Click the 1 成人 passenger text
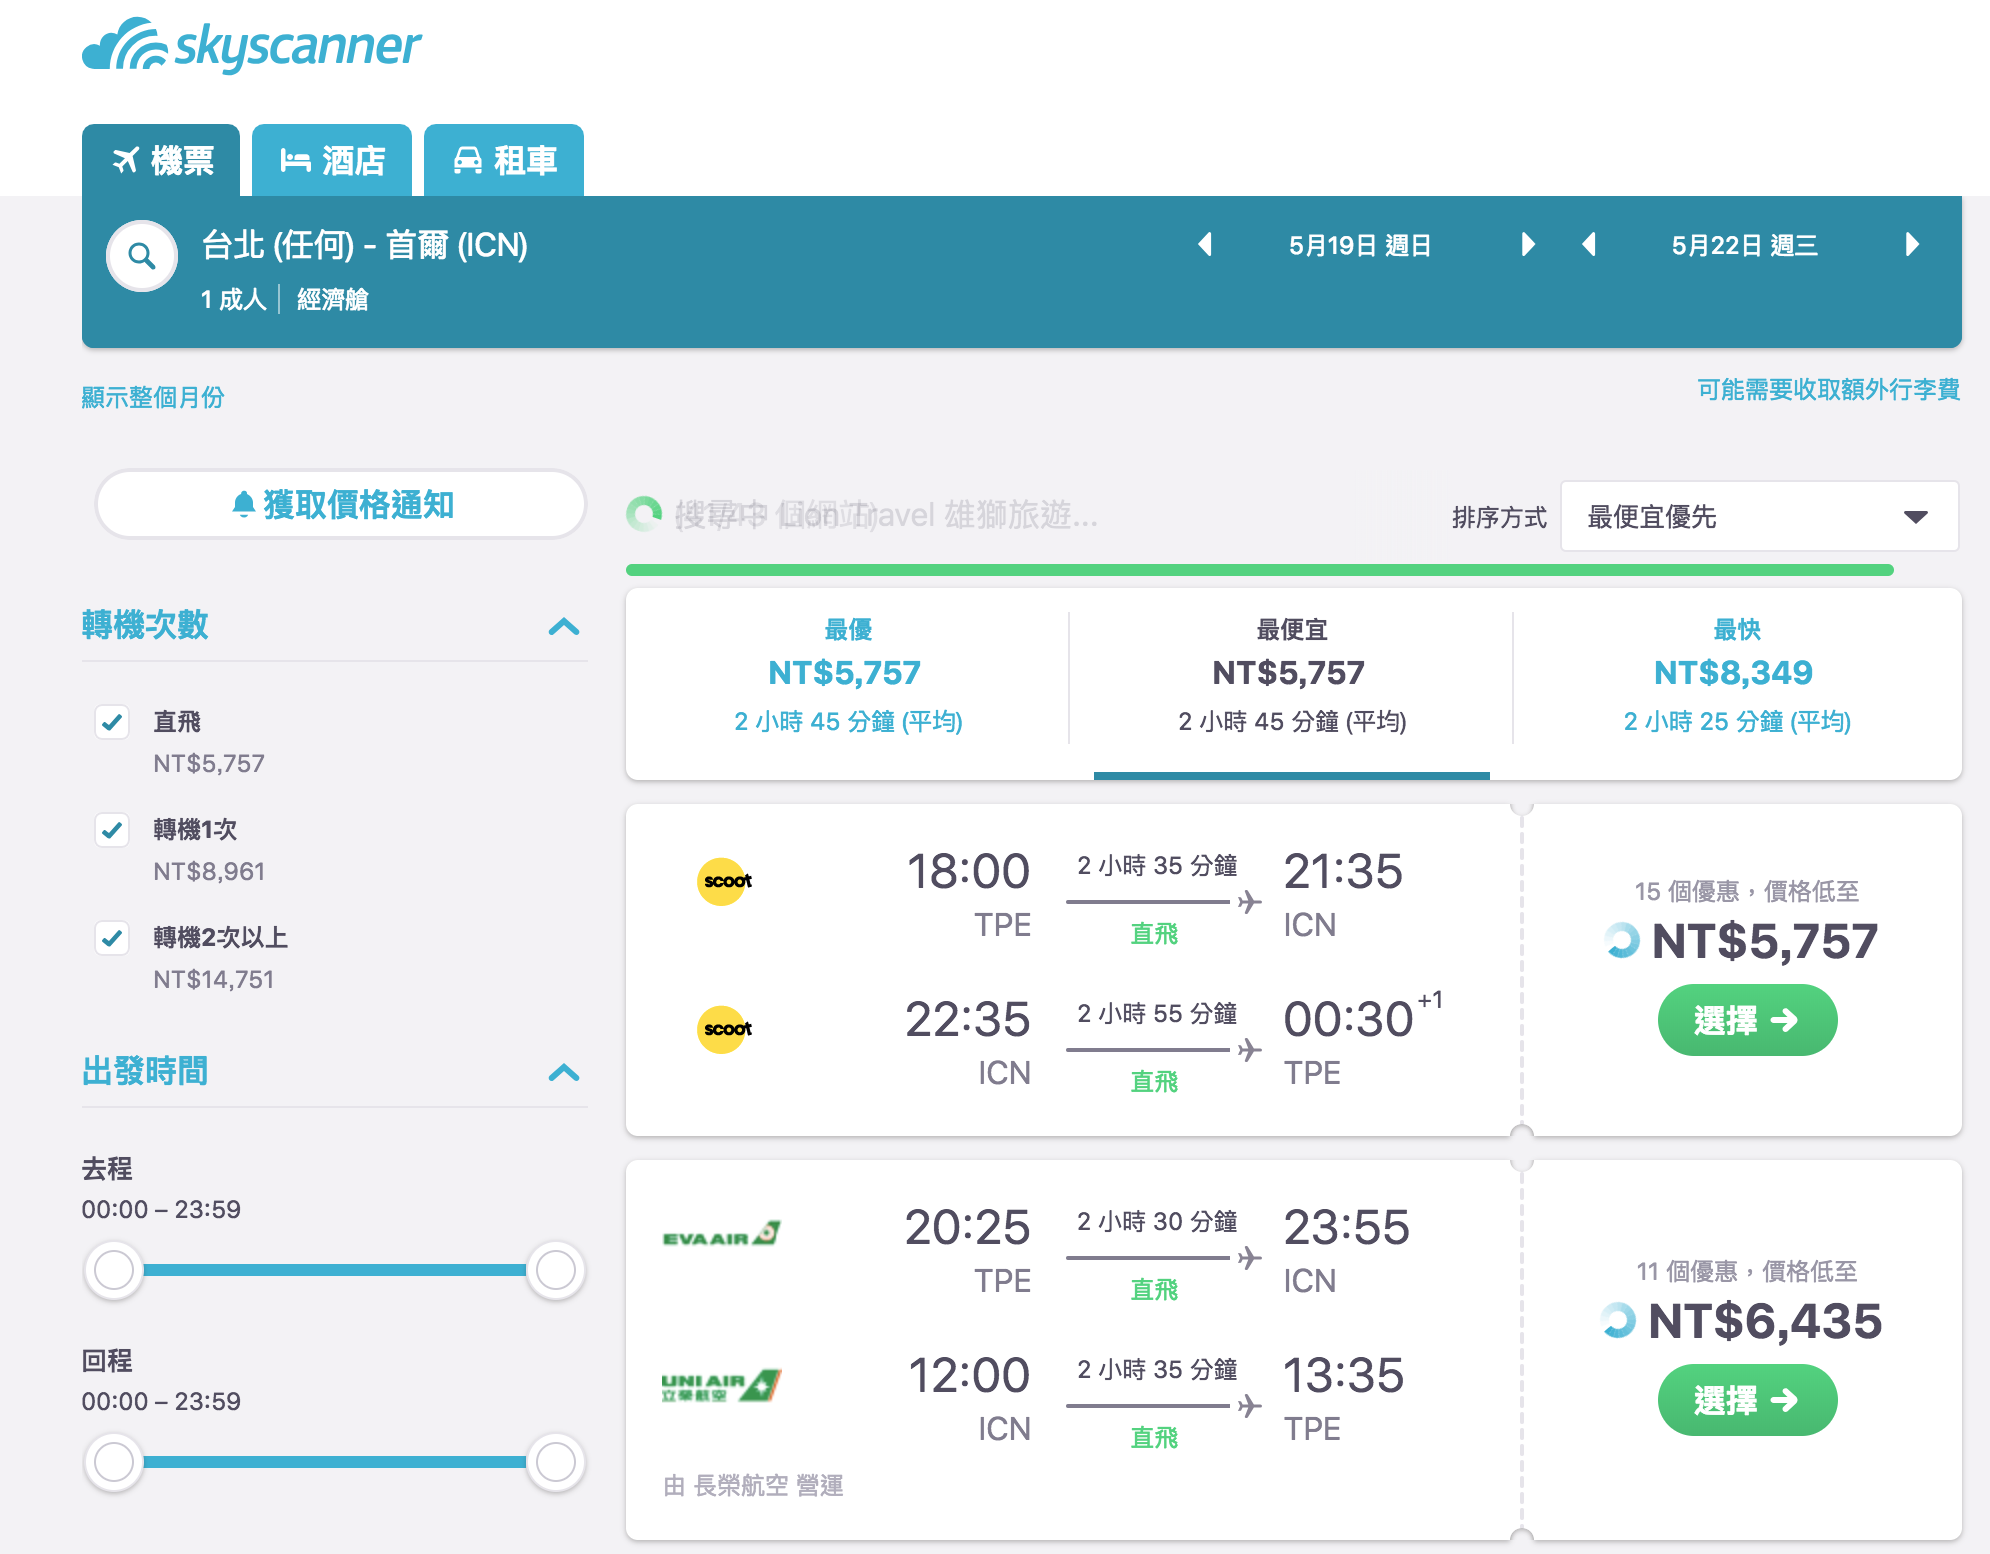The image size is (1990, 1554). coord(233,299)
